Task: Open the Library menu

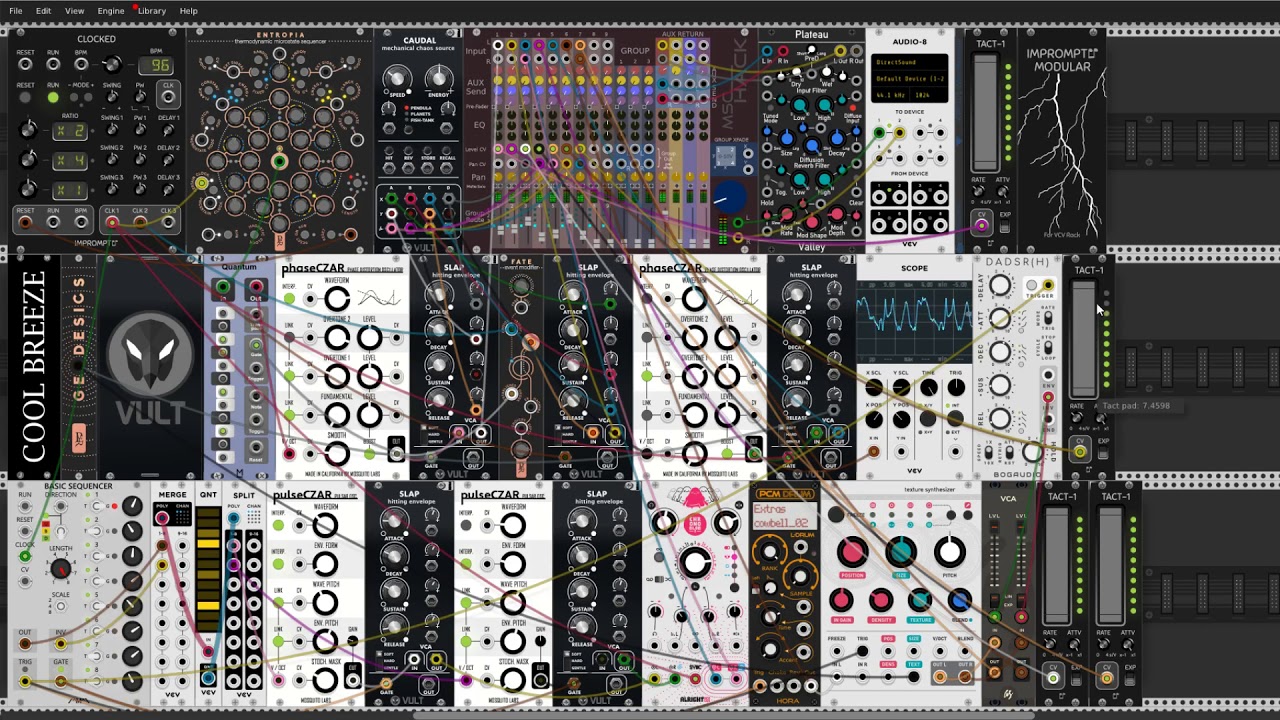Action: (152, 11)
